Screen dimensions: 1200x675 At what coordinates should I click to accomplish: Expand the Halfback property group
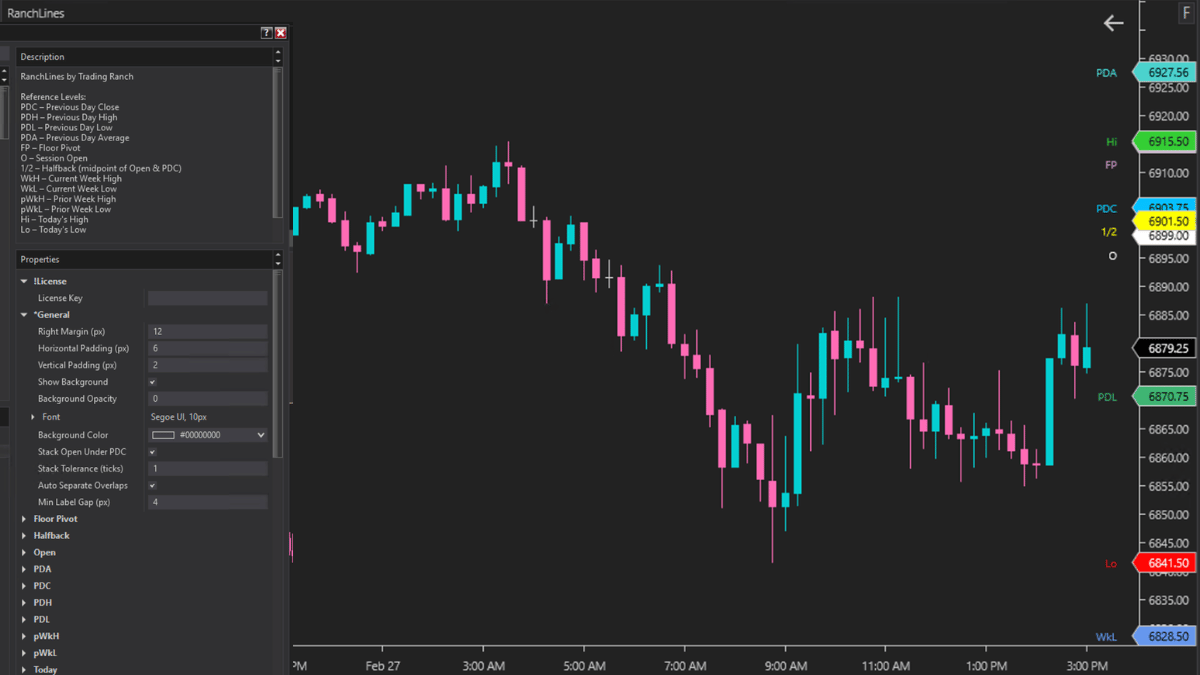pos(24,536)
